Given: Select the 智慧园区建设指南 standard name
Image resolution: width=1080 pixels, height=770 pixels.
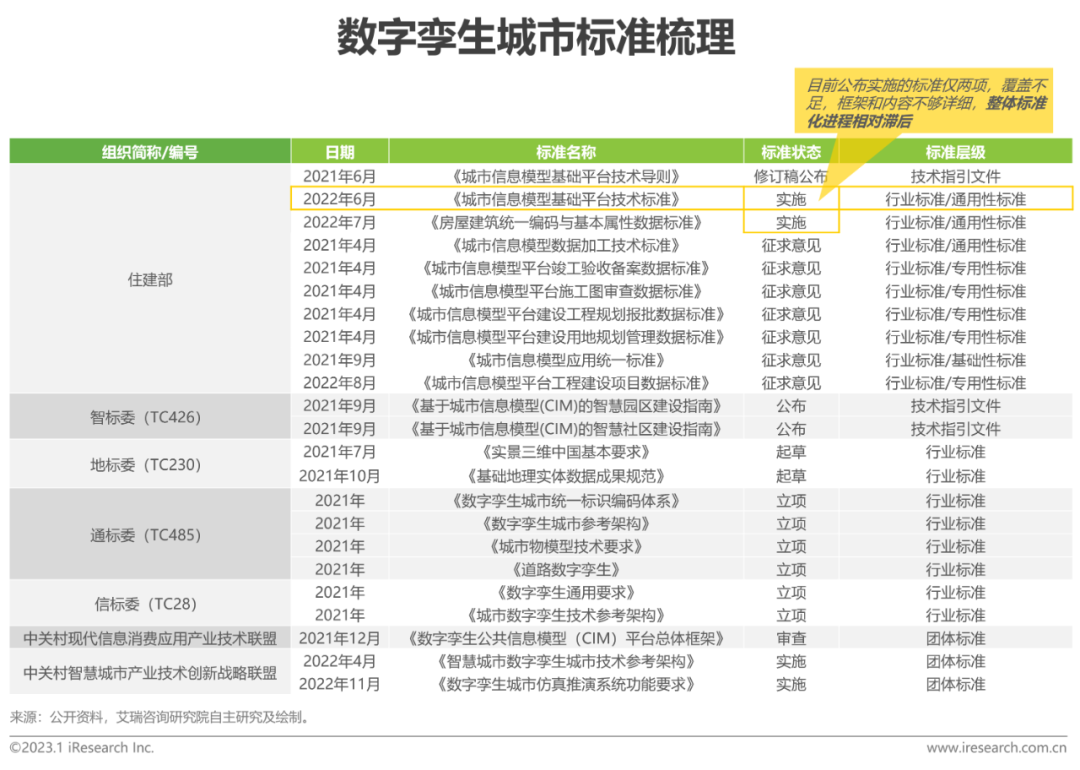Looking at the screenshot, I should (565, 406).
